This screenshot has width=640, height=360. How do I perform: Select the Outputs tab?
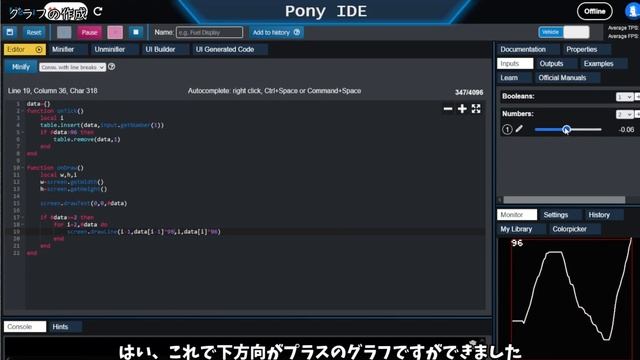[x=556, y=64]
